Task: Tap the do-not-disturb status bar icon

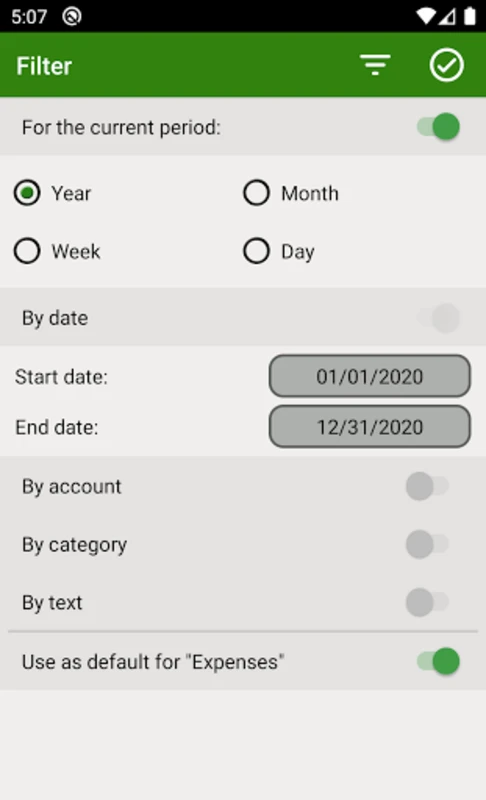Action: pyautogui.click(x=71, y=16)
